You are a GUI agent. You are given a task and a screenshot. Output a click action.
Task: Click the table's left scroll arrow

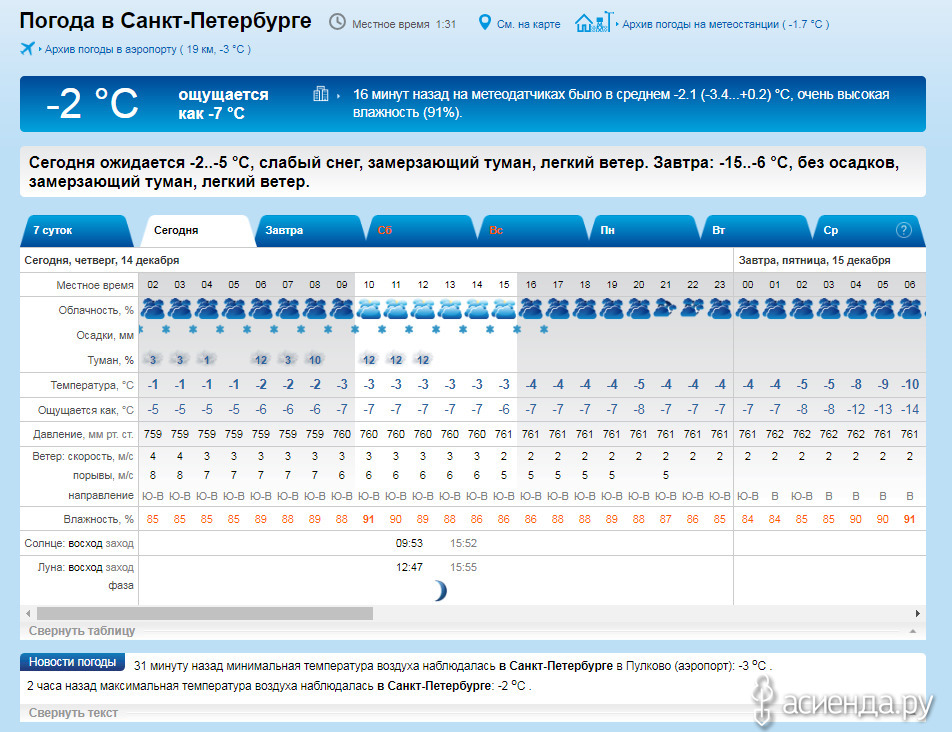pyautogui.click(x=28, y=614)
